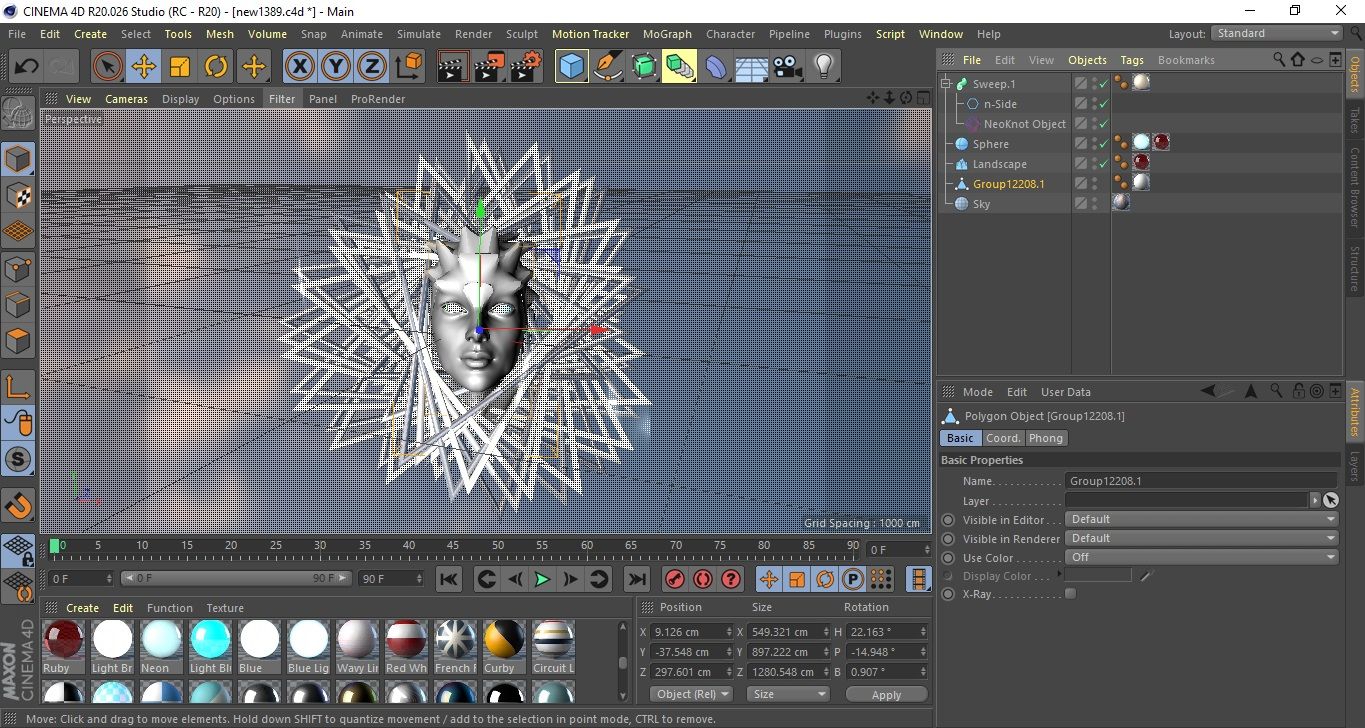Screen dimensions: 1365x728
Task: Open the Object Manager Tags menu
Action: [1131, 60]
